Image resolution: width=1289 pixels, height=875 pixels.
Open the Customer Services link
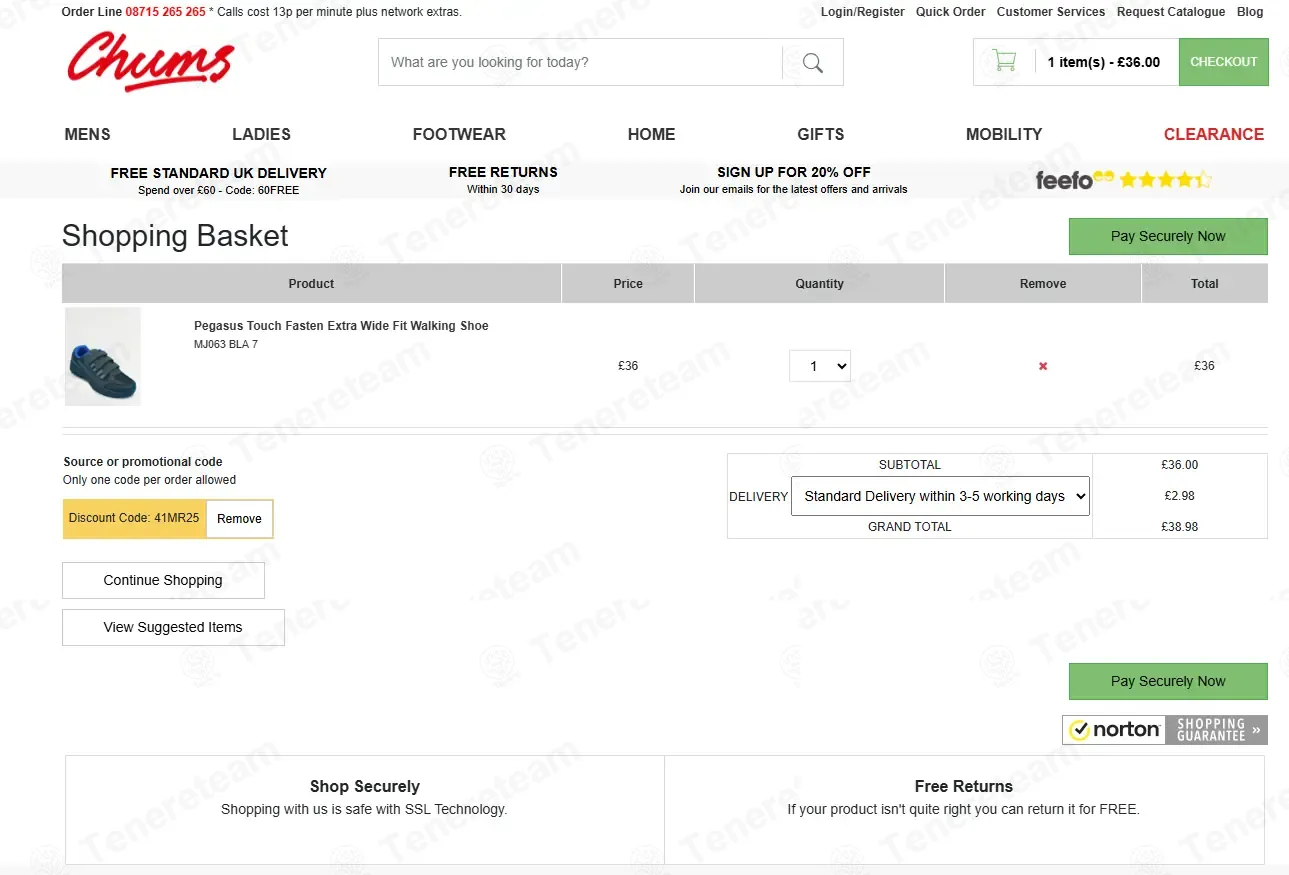click(x=1051, y=12)
